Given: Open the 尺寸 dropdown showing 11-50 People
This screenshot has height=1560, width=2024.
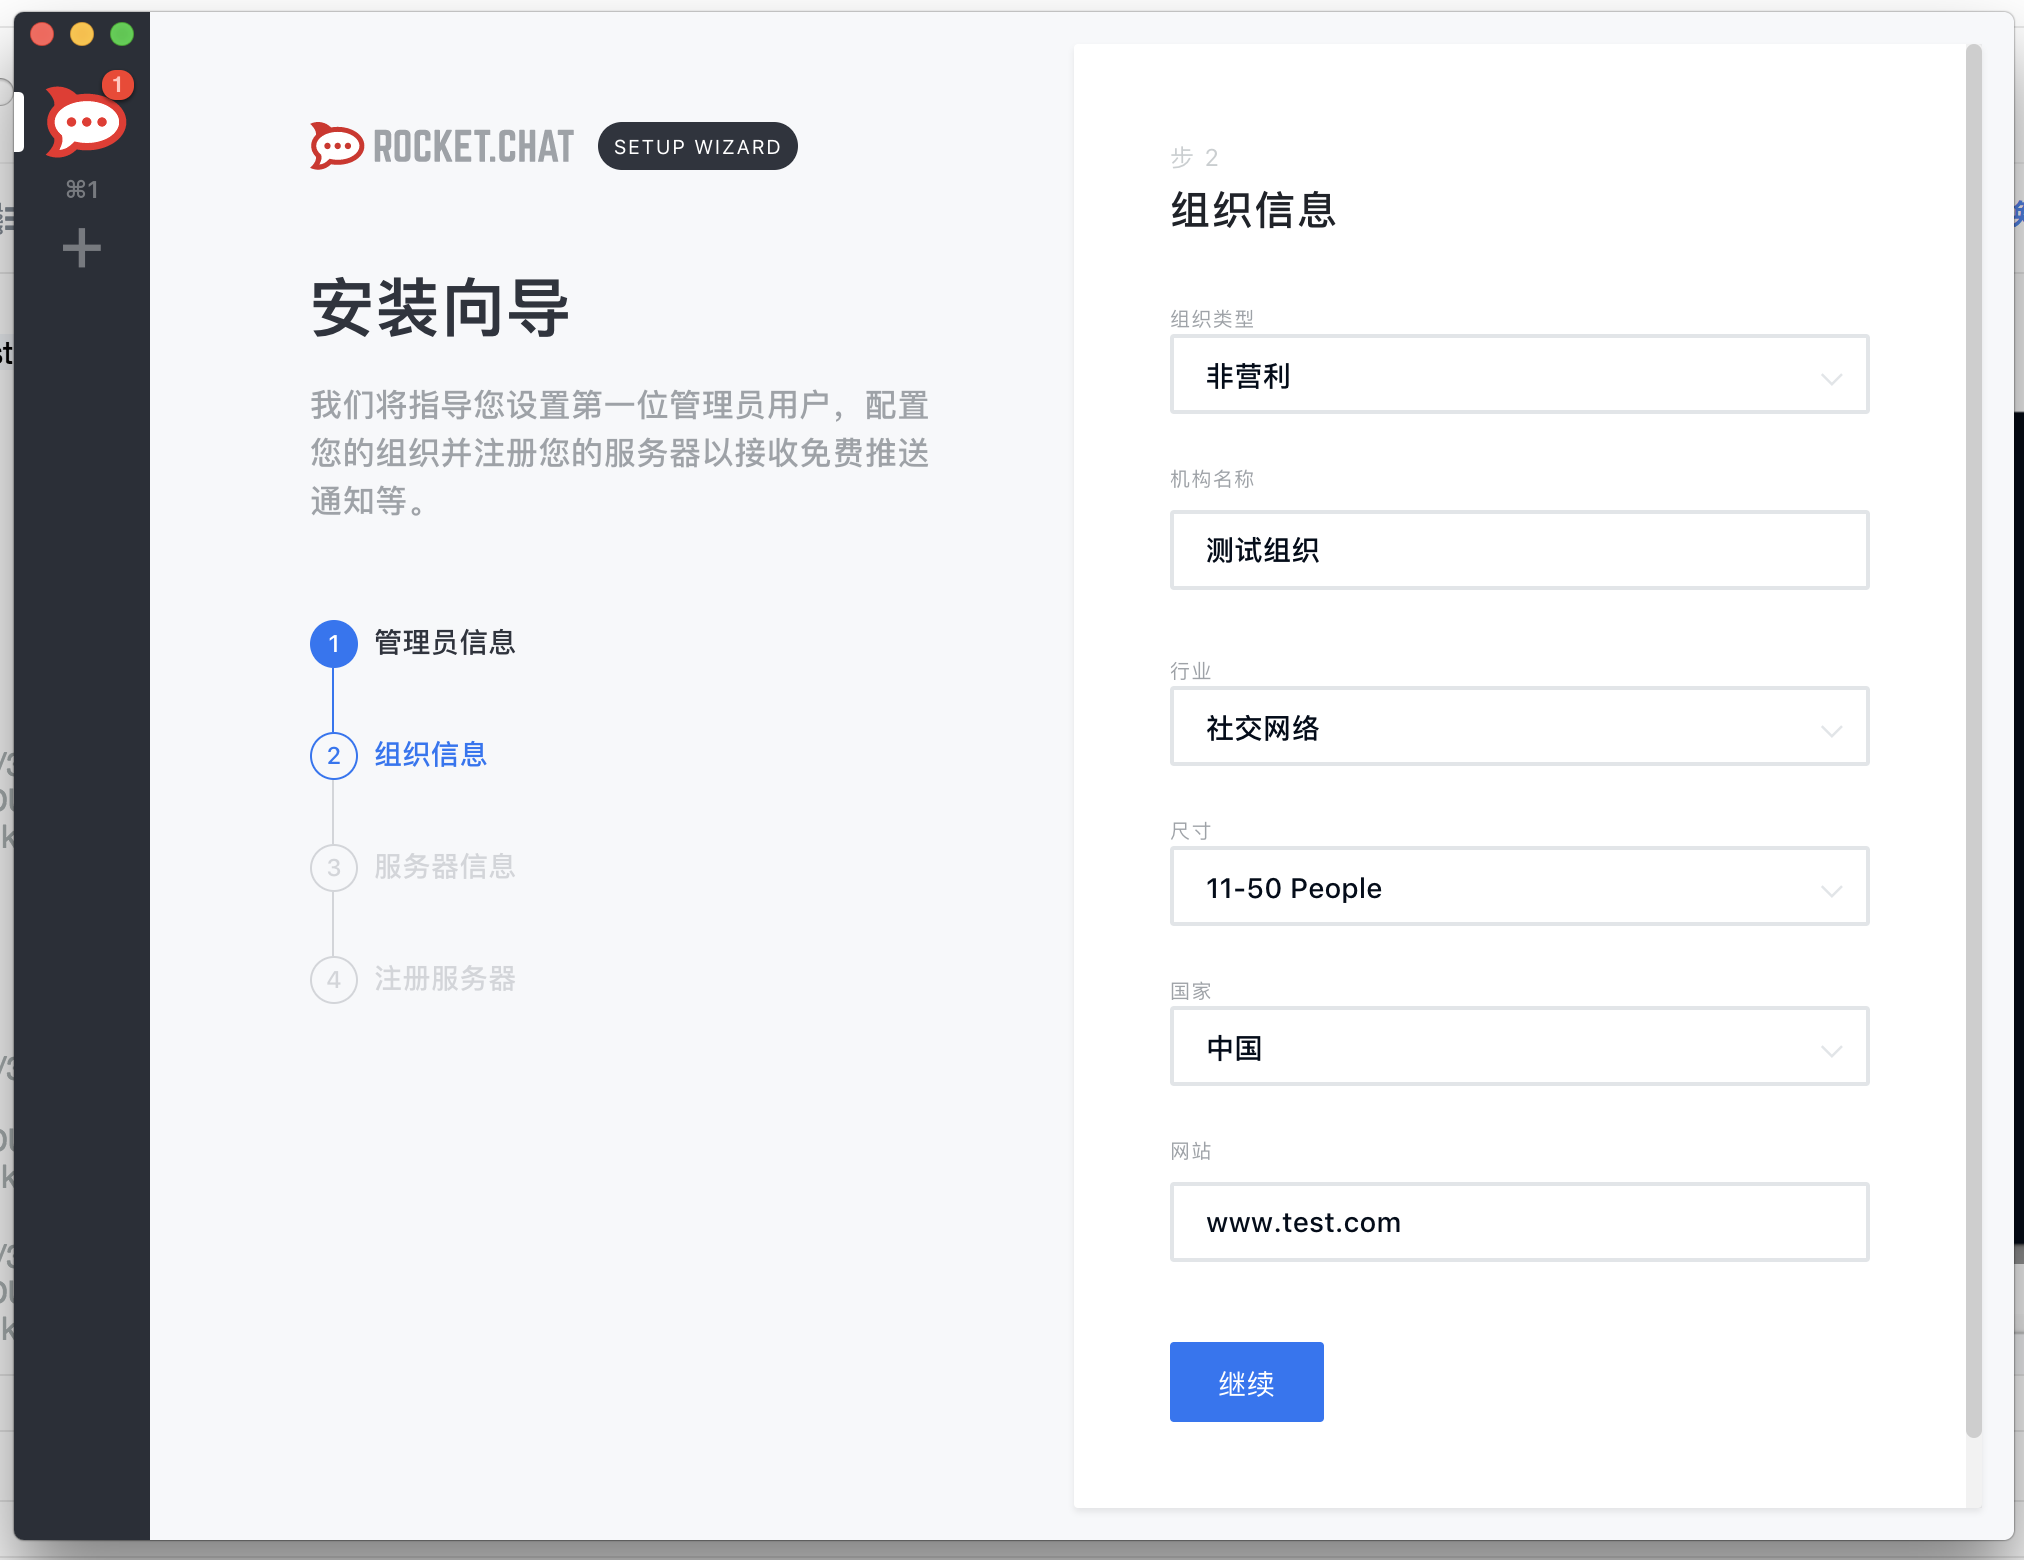Looking at the screenshot, I should (1519, 887).
